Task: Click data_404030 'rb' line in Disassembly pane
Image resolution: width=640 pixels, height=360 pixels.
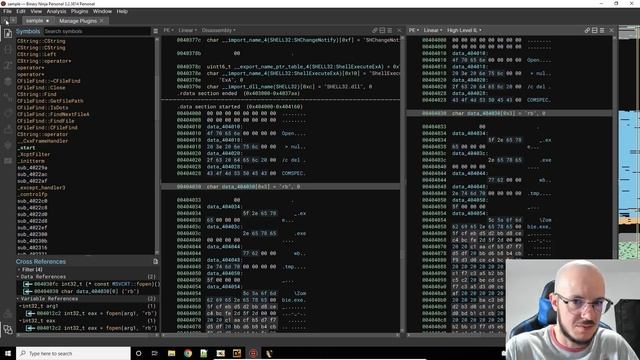Action: pos(281,187)
